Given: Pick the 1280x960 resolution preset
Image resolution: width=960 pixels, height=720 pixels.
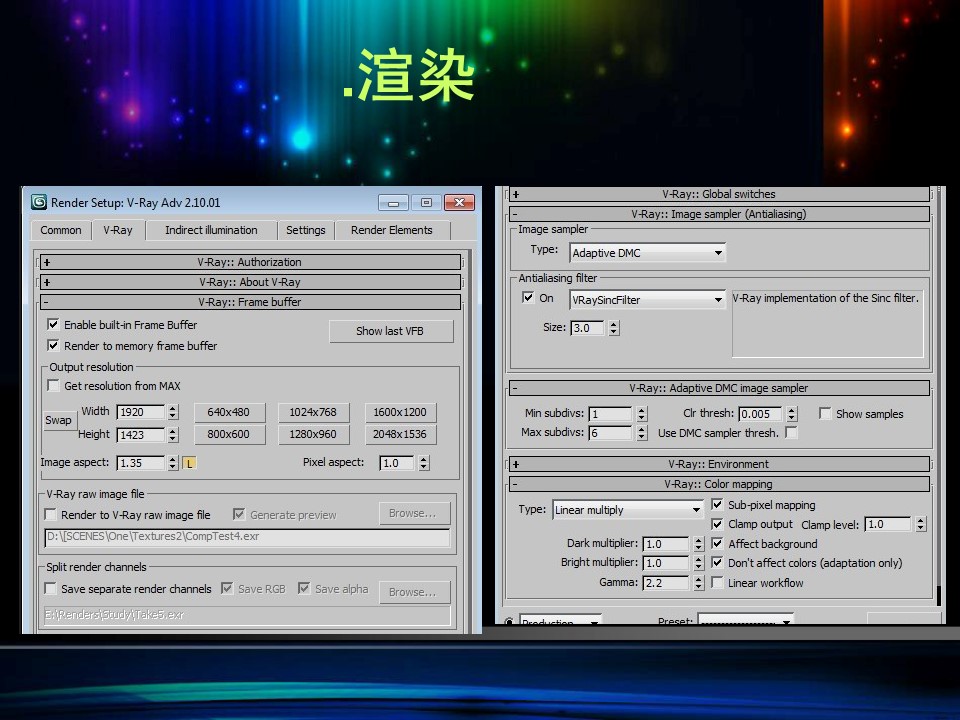Looking at the screenshot, I should click(313, 435).
